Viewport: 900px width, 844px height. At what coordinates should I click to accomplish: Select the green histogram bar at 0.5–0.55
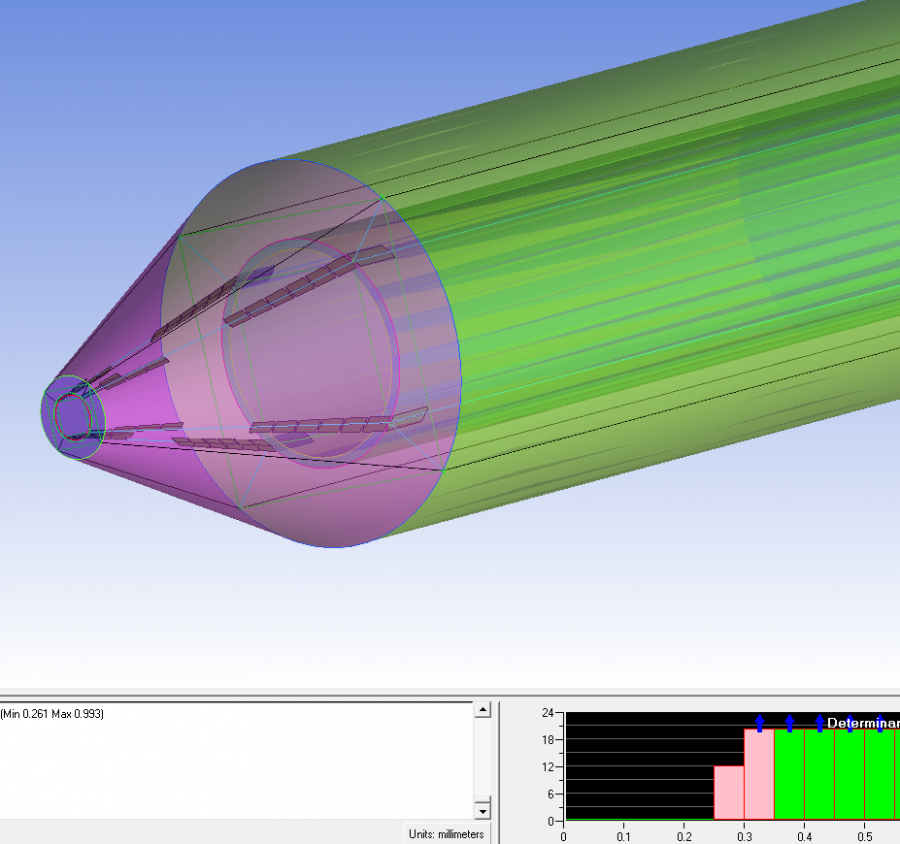coord(880,775)
